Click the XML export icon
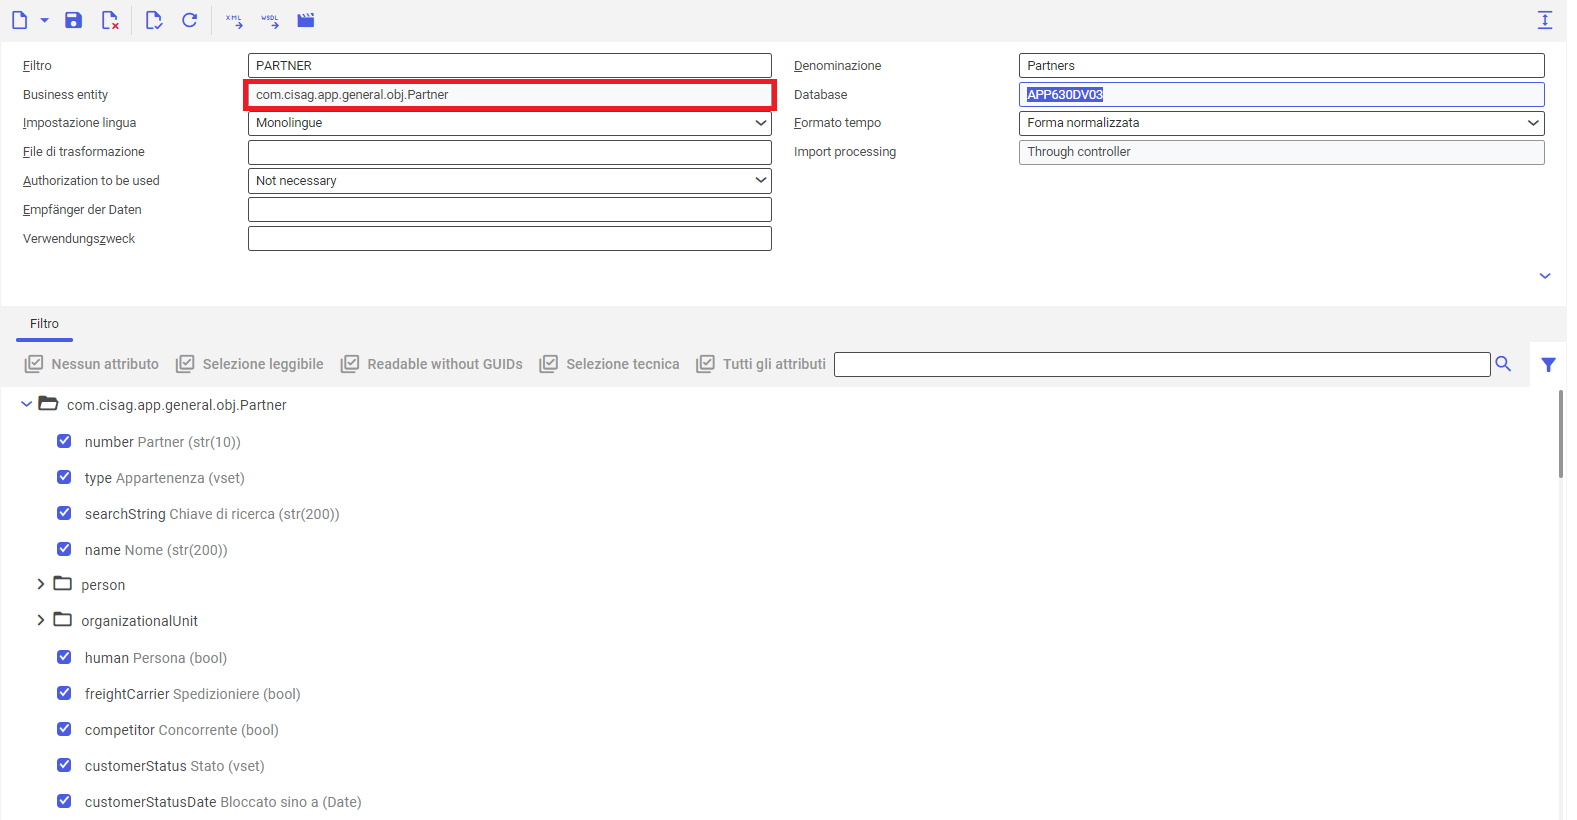 tap(234, 20)
